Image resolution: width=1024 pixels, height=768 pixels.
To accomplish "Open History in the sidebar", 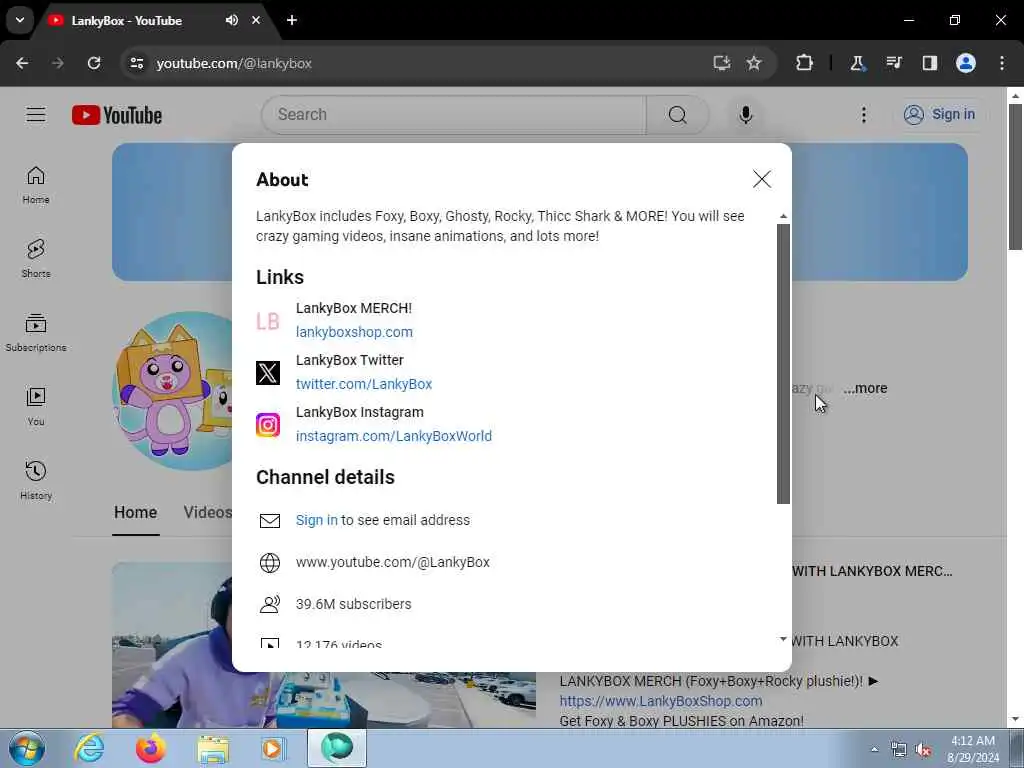I will coord(36,480).
